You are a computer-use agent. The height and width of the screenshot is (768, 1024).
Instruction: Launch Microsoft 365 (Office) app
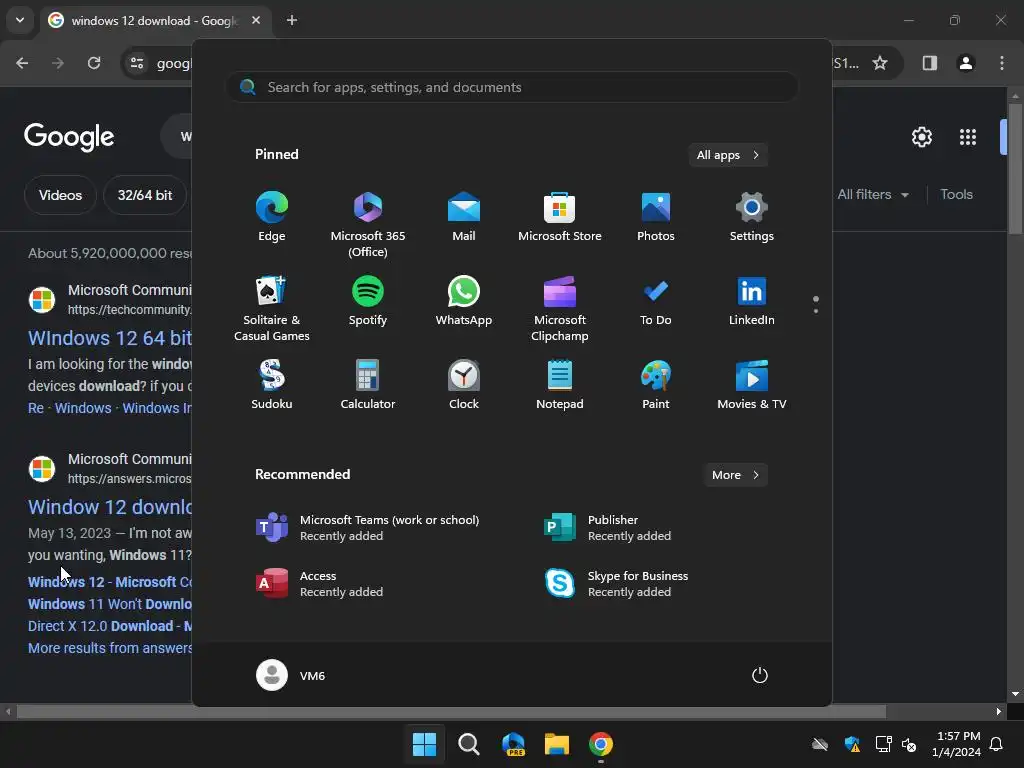click(x=368, y=225)
